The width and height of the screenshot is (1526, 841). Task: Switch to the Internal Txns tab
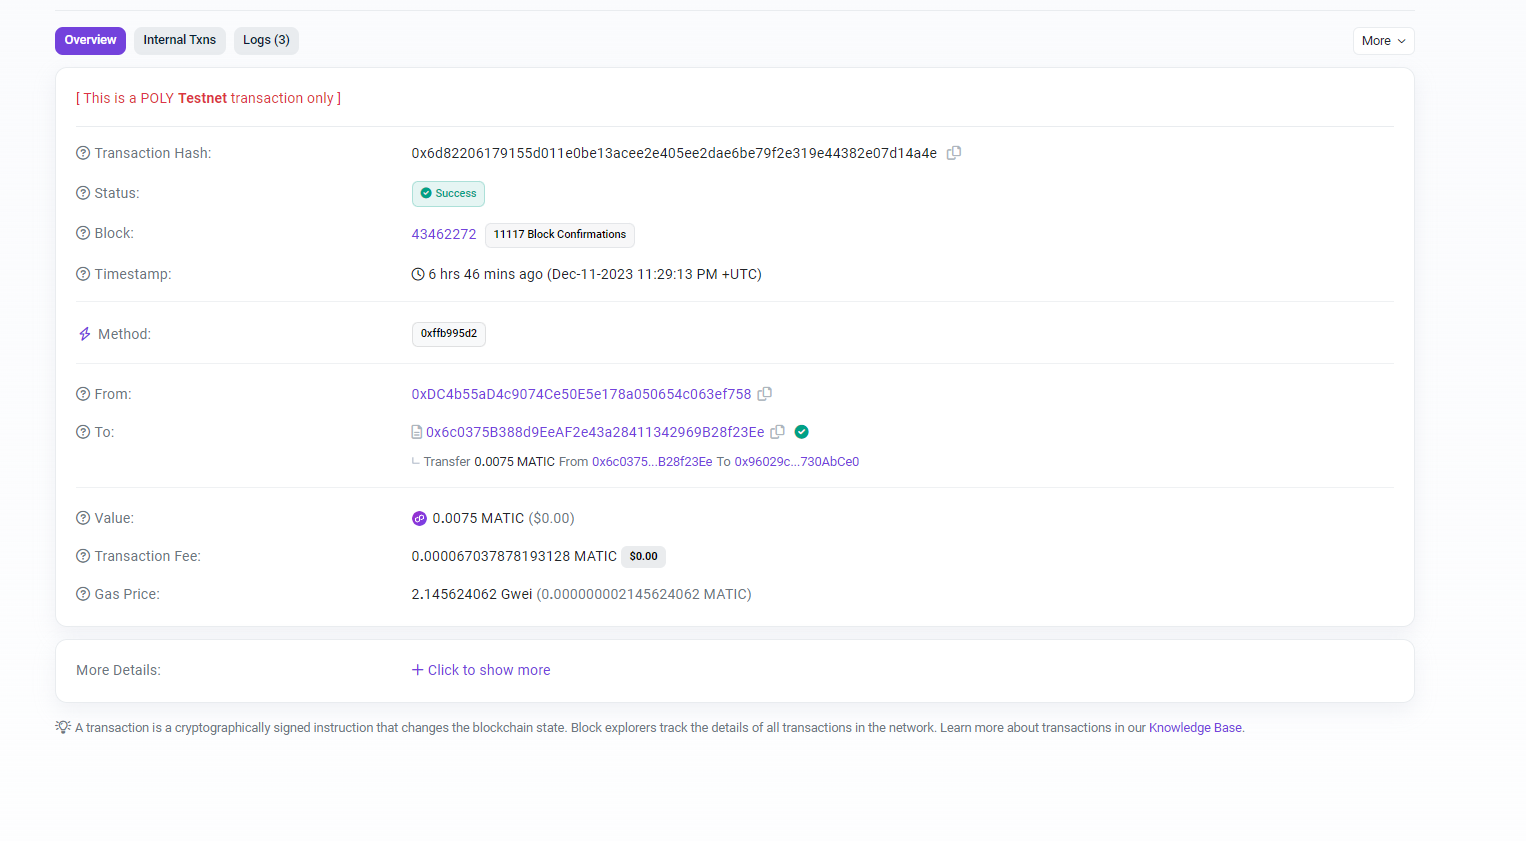click(x=179, y=40)
